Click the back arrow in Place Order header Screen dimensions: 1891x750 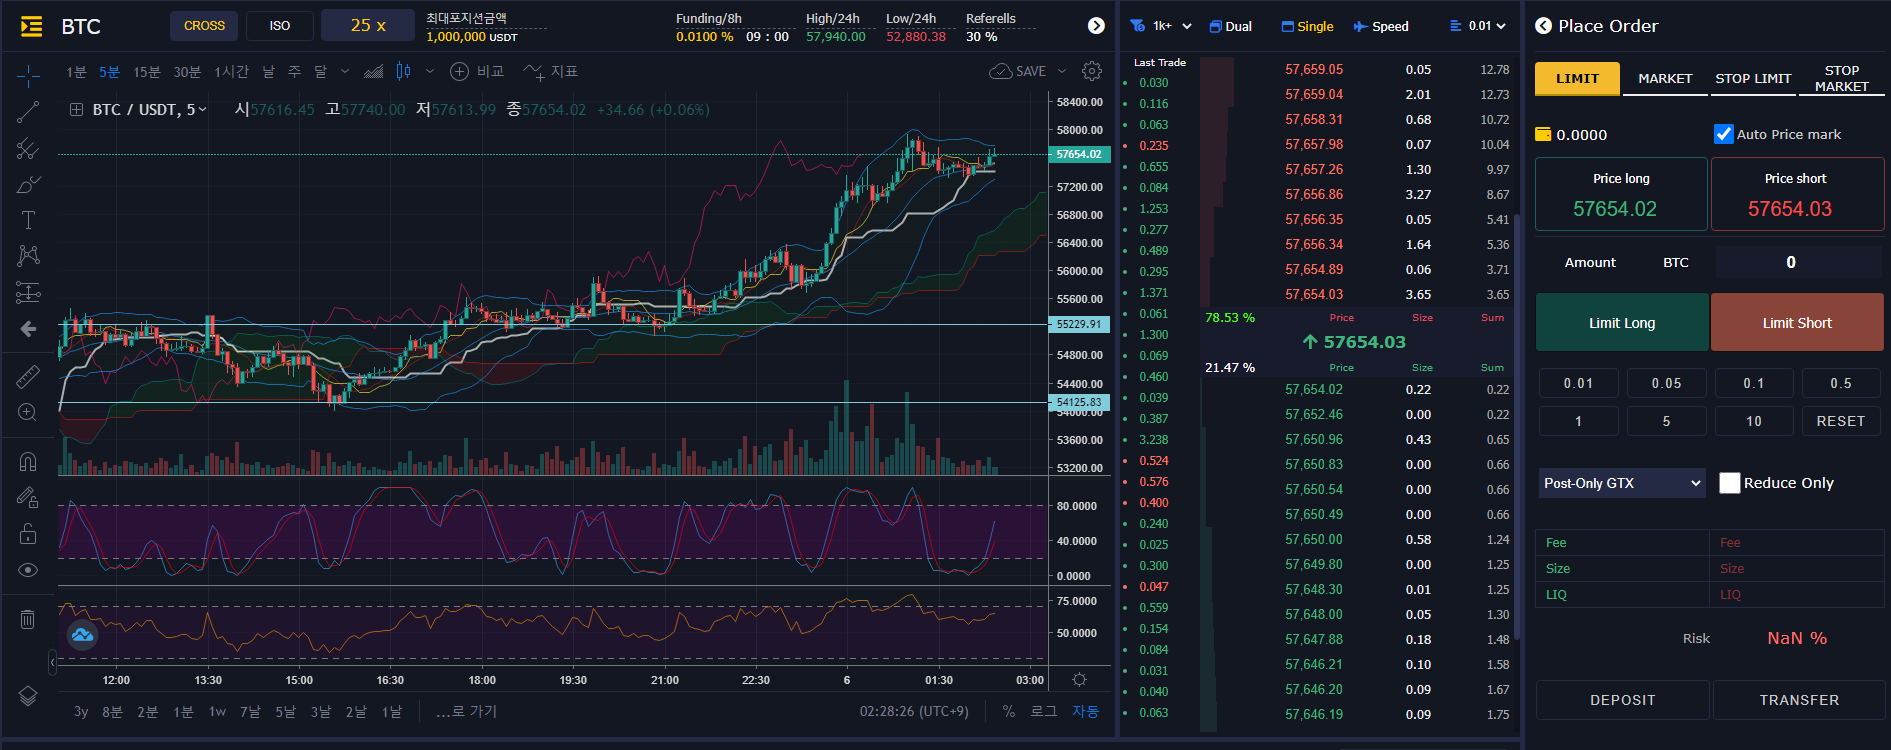pyautogui.click(x=1544, y=26)
